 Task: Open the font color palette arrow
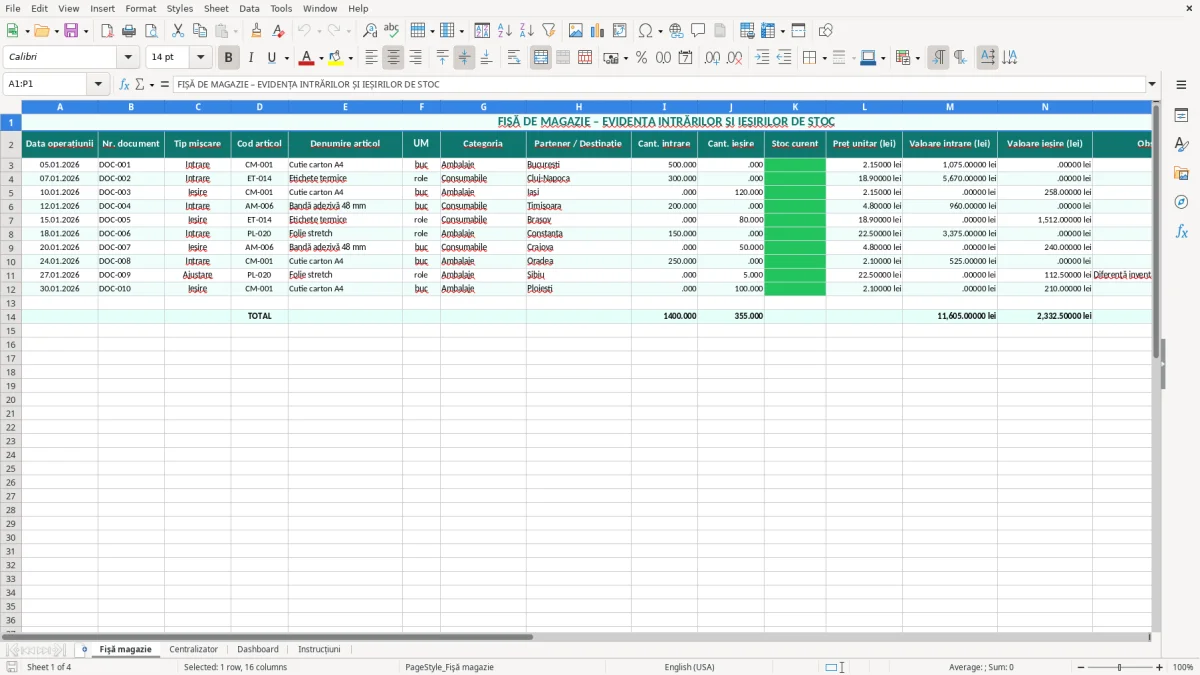[321, 58]
